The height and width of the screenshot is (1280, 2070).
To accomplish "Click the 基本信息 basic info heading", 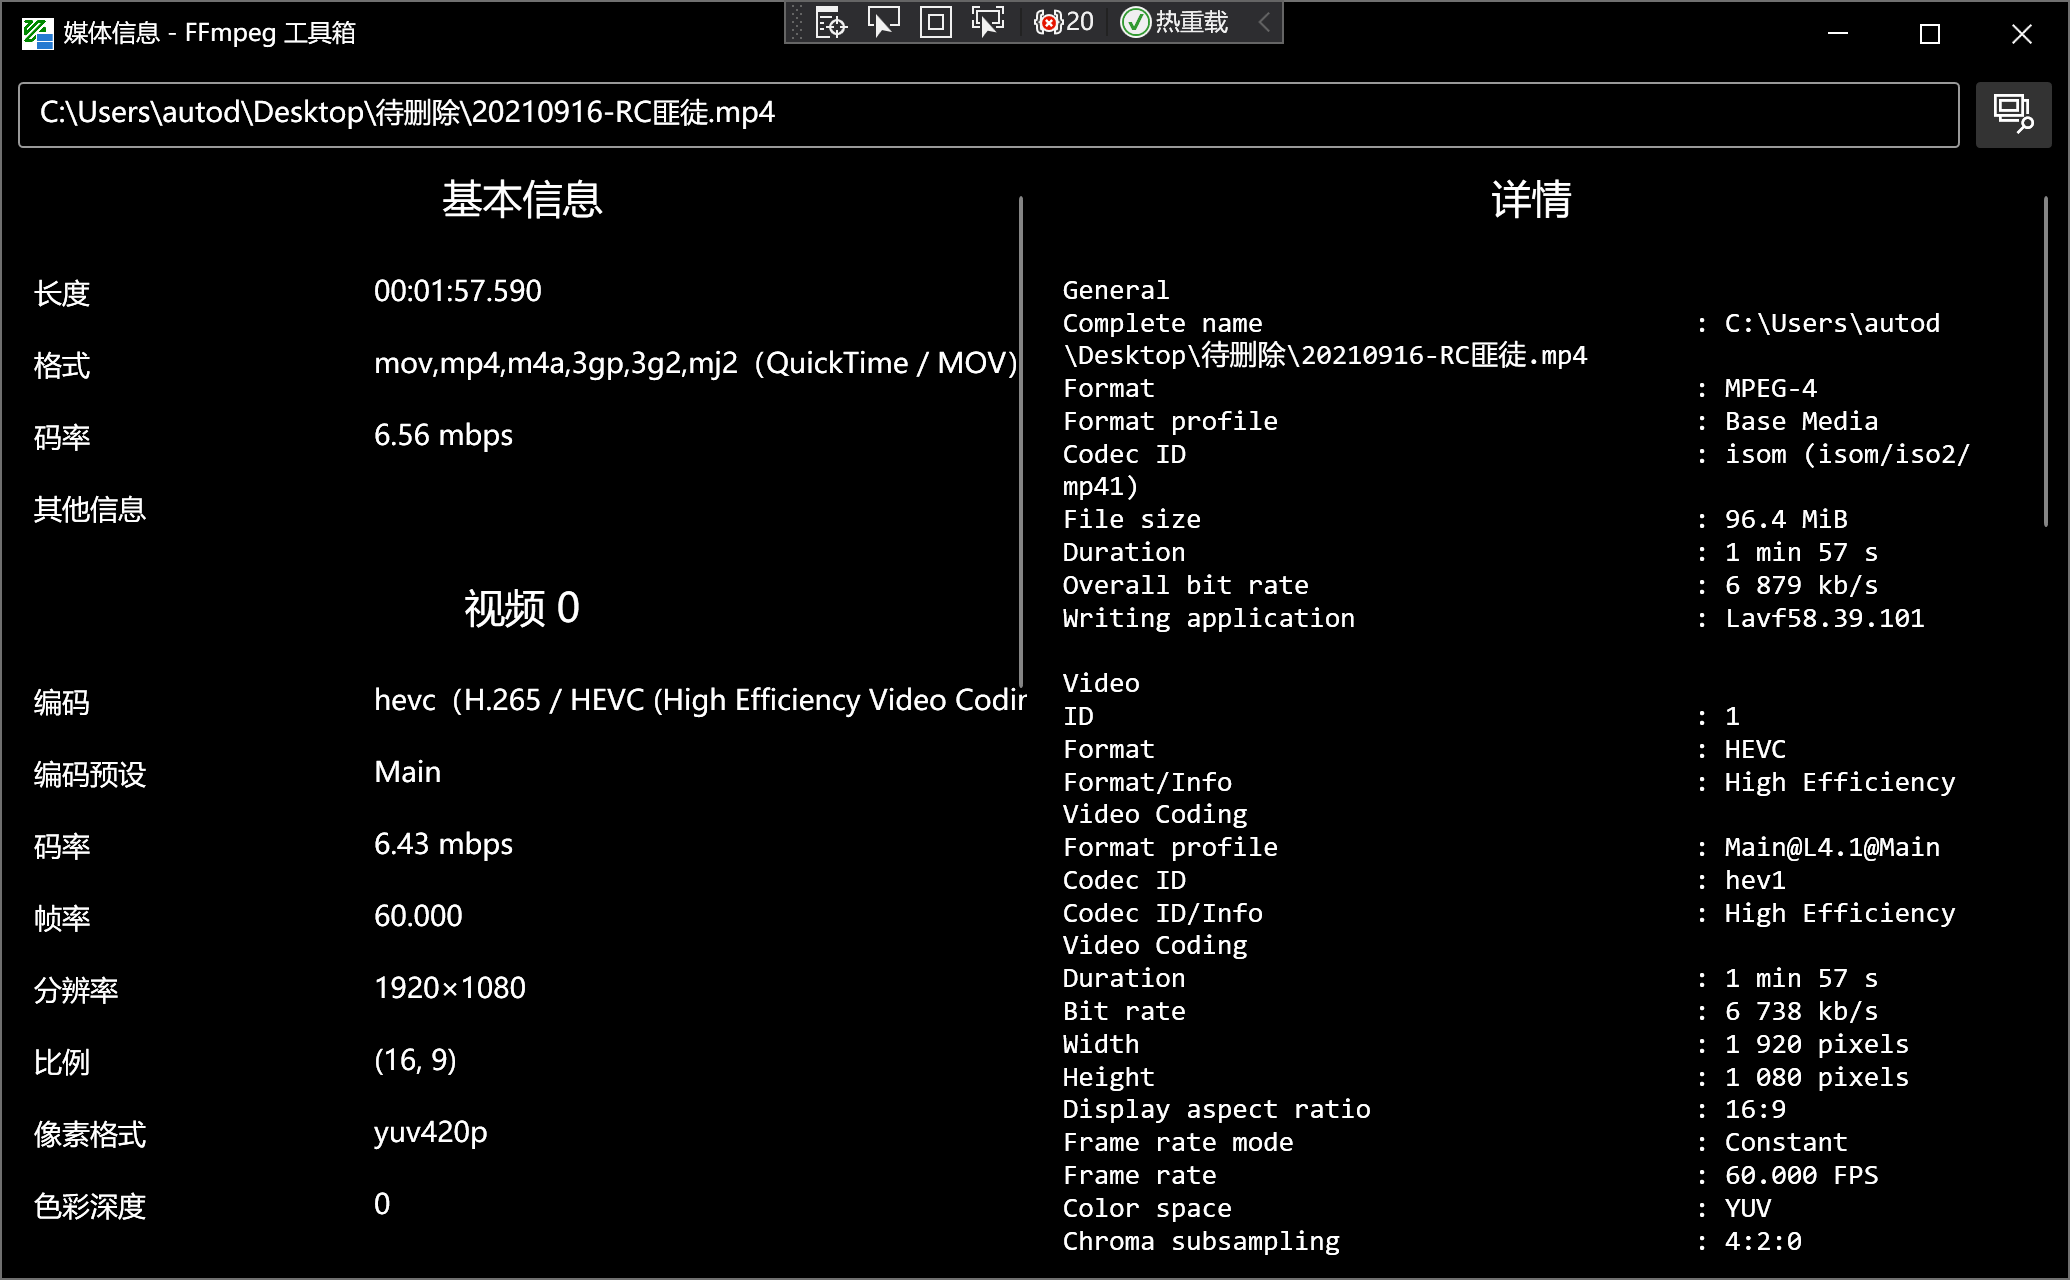I will tap(522, 200).
